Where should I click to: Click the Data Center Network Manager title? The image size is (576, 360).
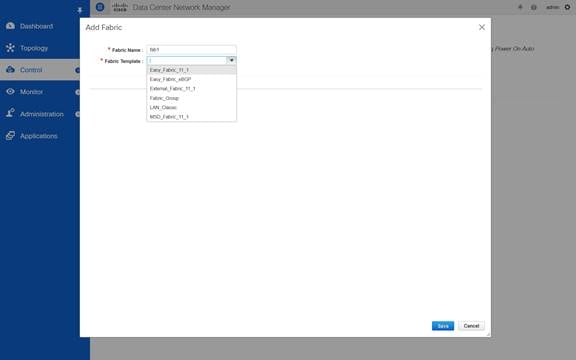pos(181,7)
